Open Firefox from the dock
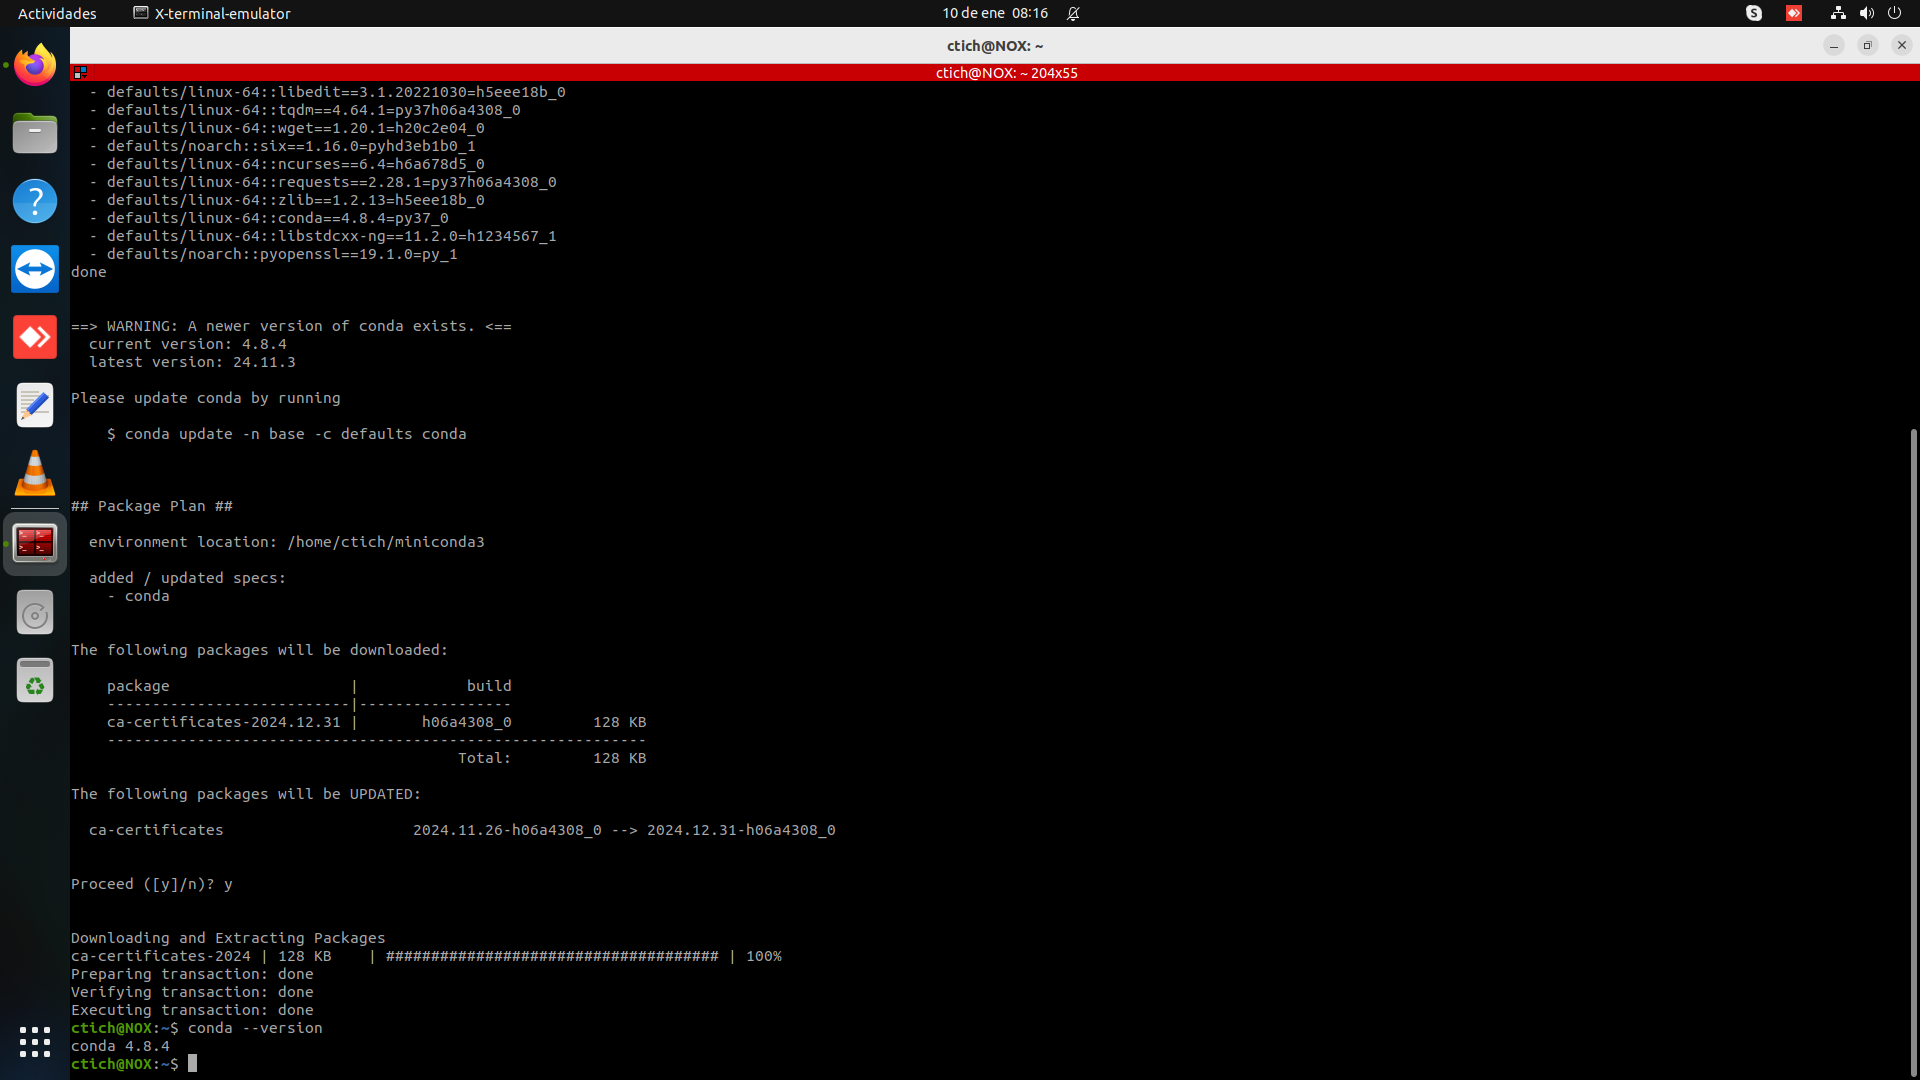The image size is (1920, 1080). 35,66
